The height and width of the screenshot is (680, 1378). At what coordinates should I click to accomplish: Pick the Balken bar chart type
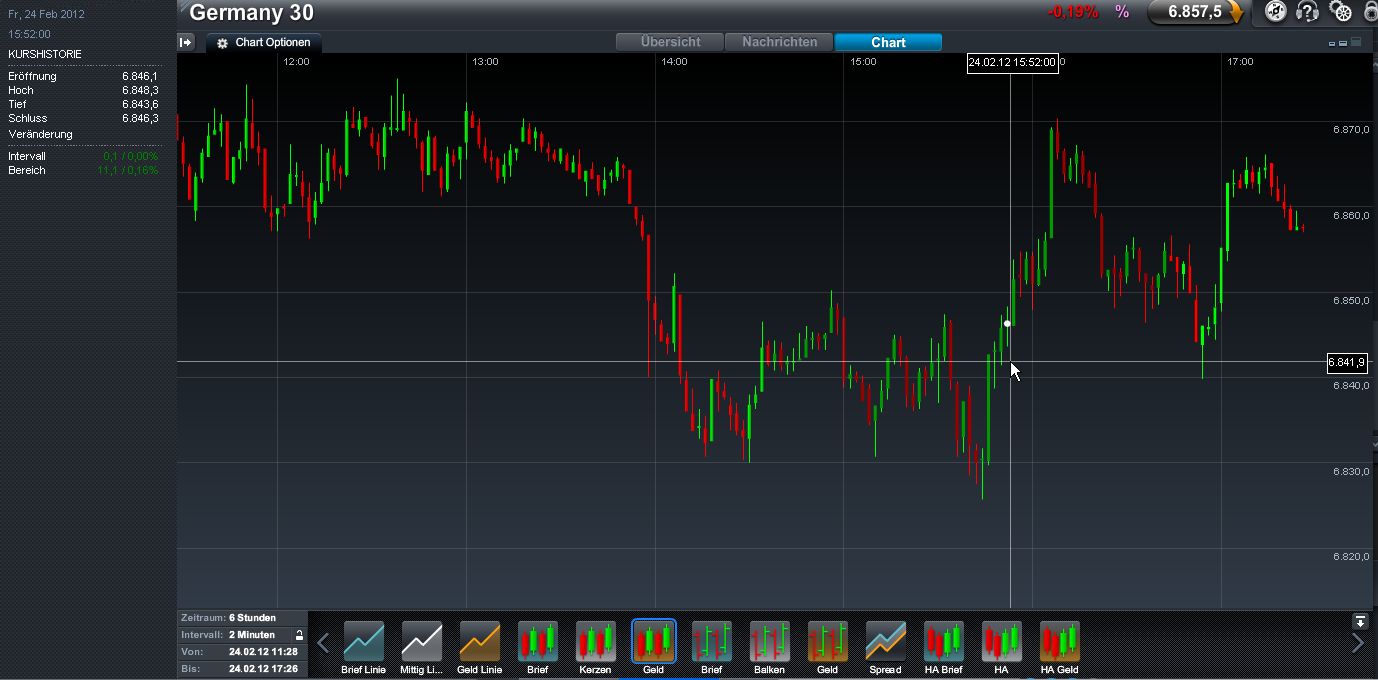(769, 642)
